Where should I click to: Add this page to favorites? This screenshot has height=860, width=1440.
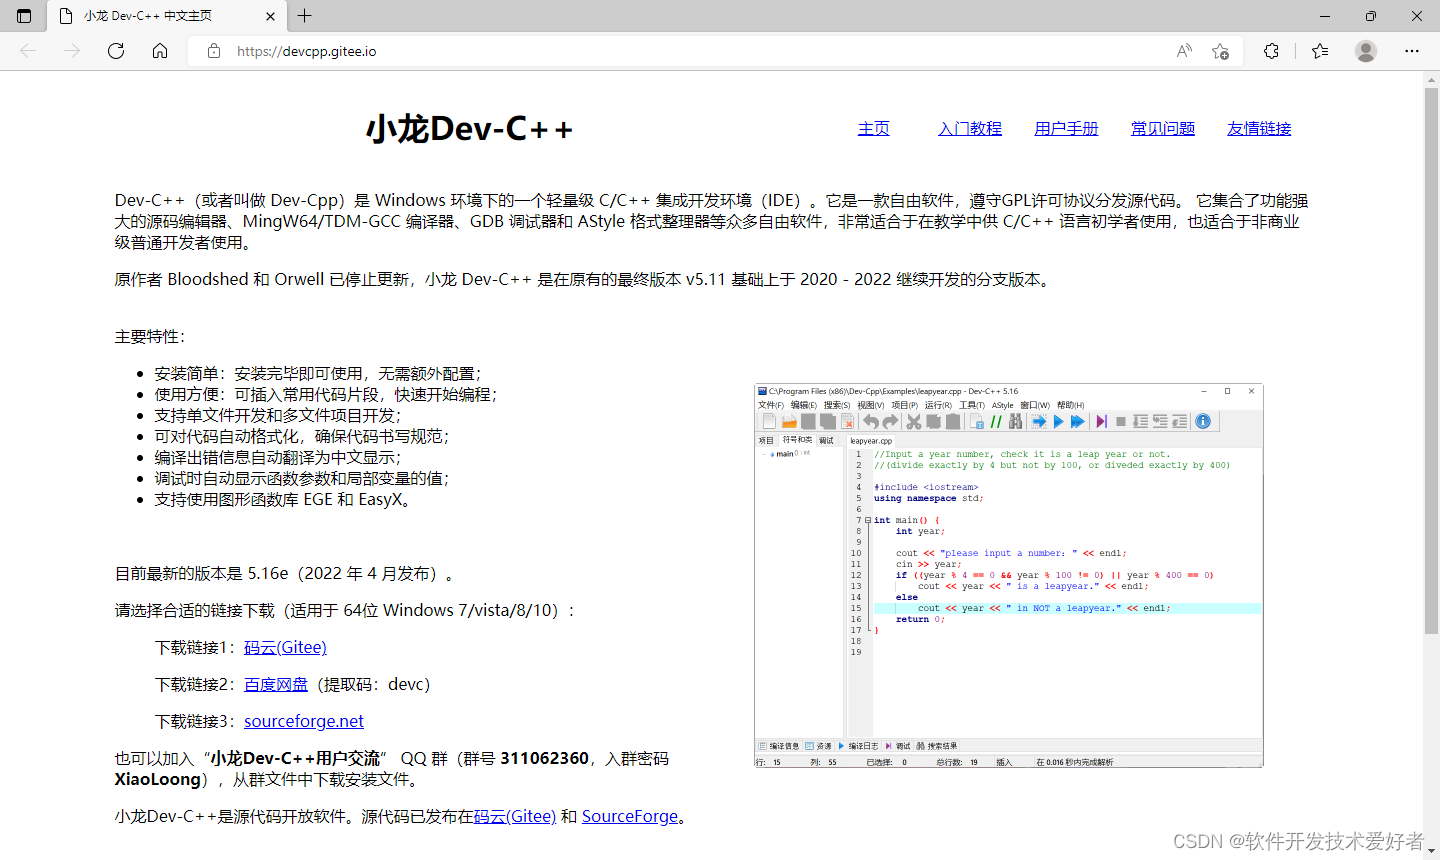1220,51
